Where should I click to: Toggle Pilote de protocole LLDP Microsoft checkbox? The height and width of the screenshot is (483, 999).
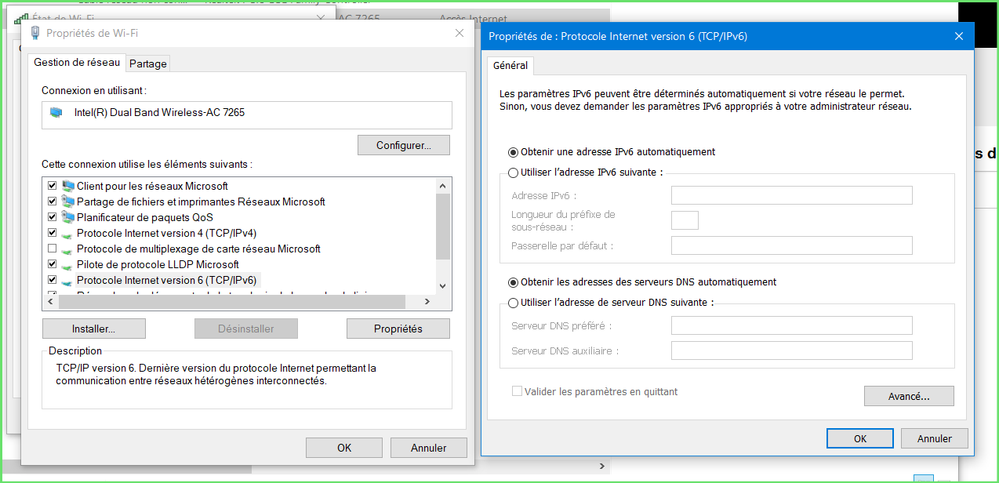pyautogui.click(x=53, y=264)
